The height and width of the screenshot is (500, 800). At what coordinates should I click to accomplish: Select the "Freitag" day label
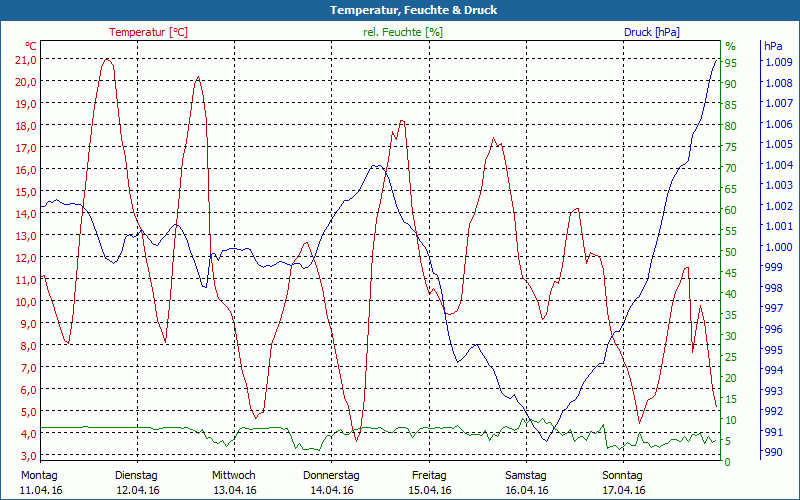coord(429,475)
